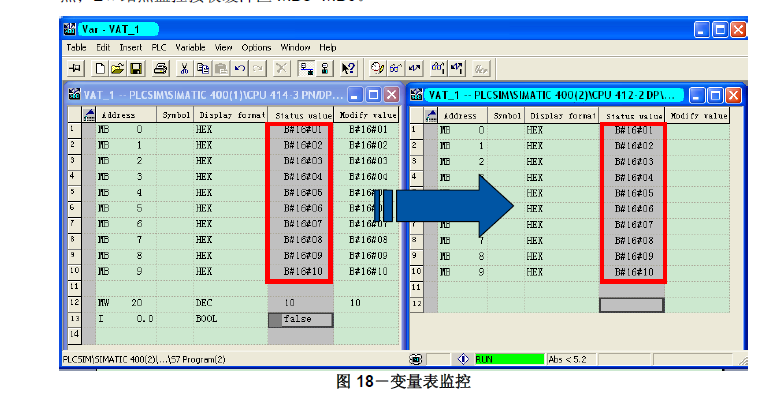This screenshot has height=416, width=776.
Task: Select row 1 header in CPU 414-3 table
Action: click(x=75, y=130)
